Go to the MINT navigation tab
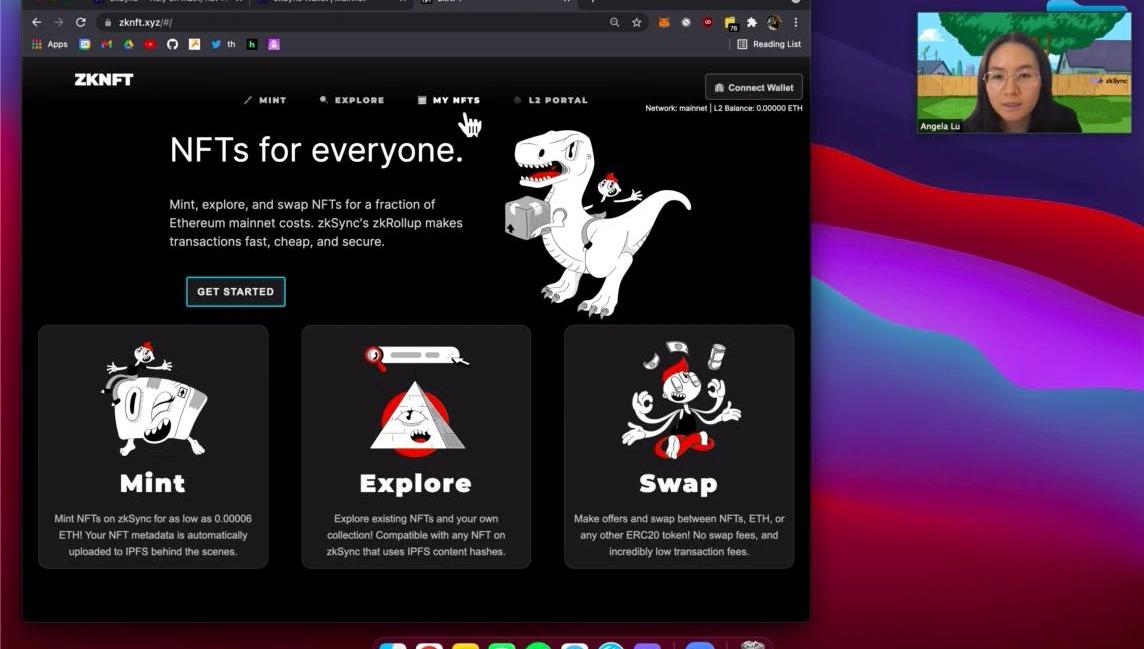The height and width of the screenshot is (649, 1144). pyautogui.click(x=265, y=100)
